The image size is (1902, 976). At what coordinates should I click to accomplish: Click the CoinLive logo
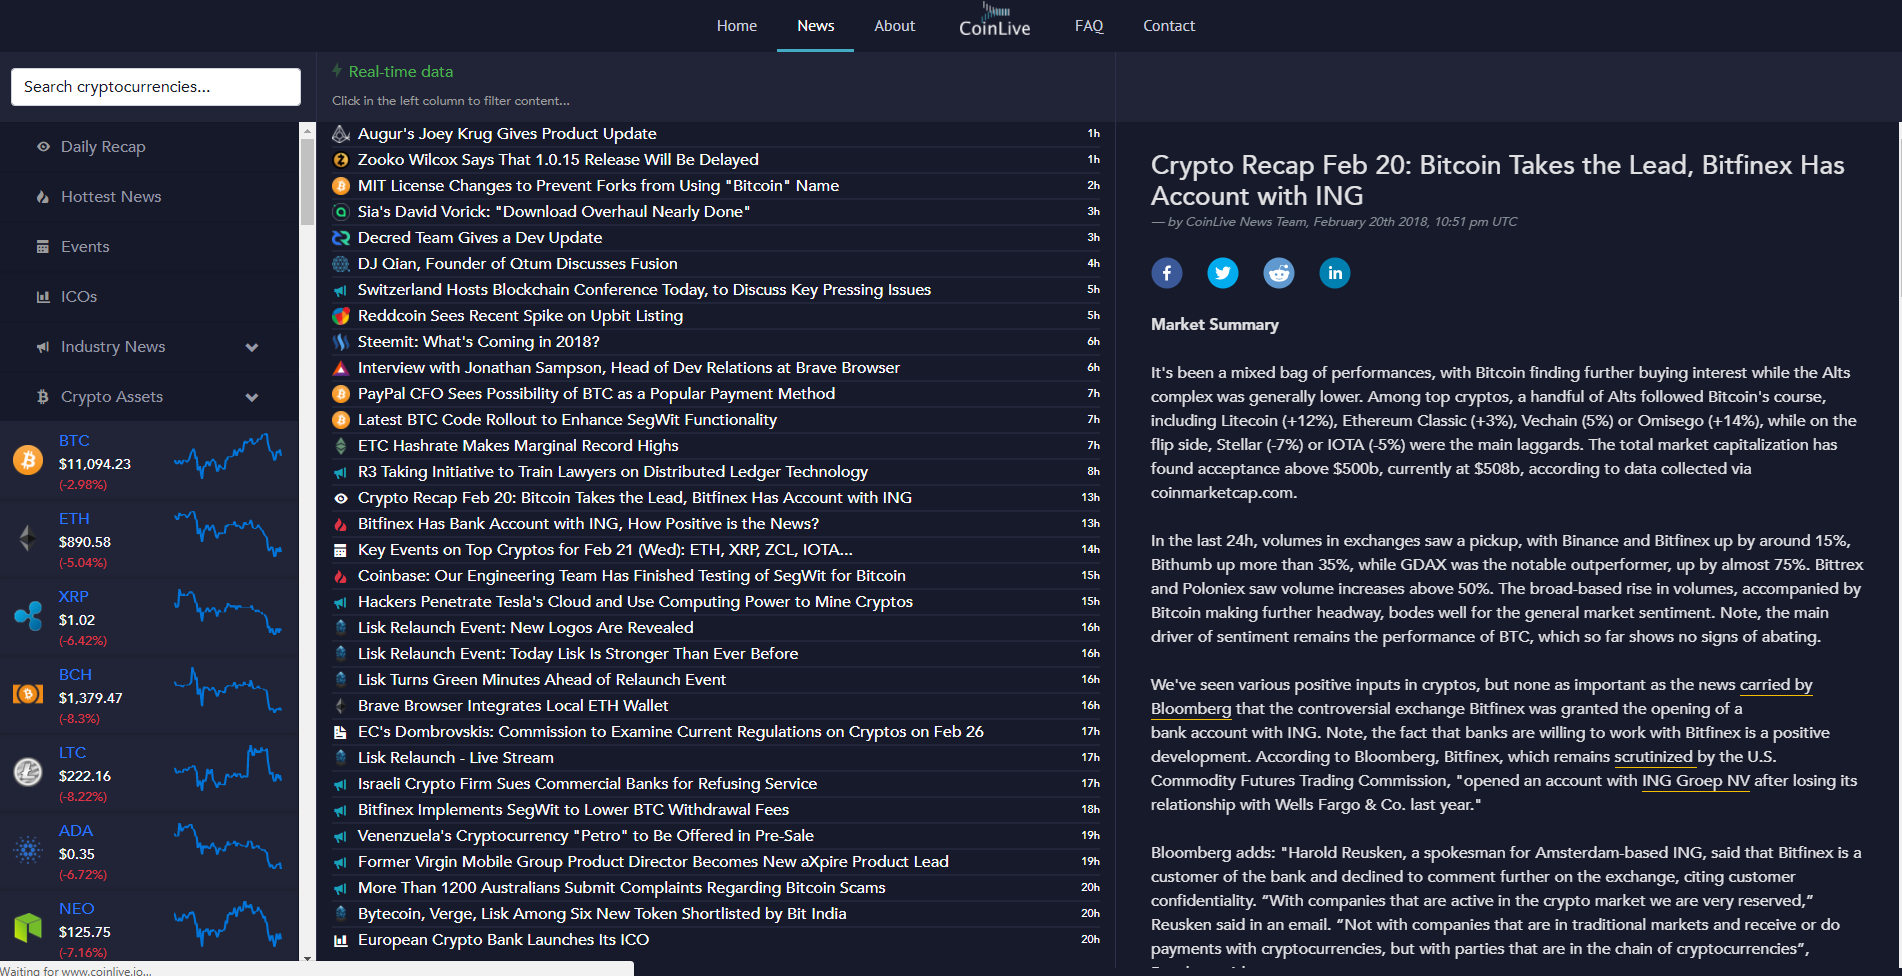(995, 21)
